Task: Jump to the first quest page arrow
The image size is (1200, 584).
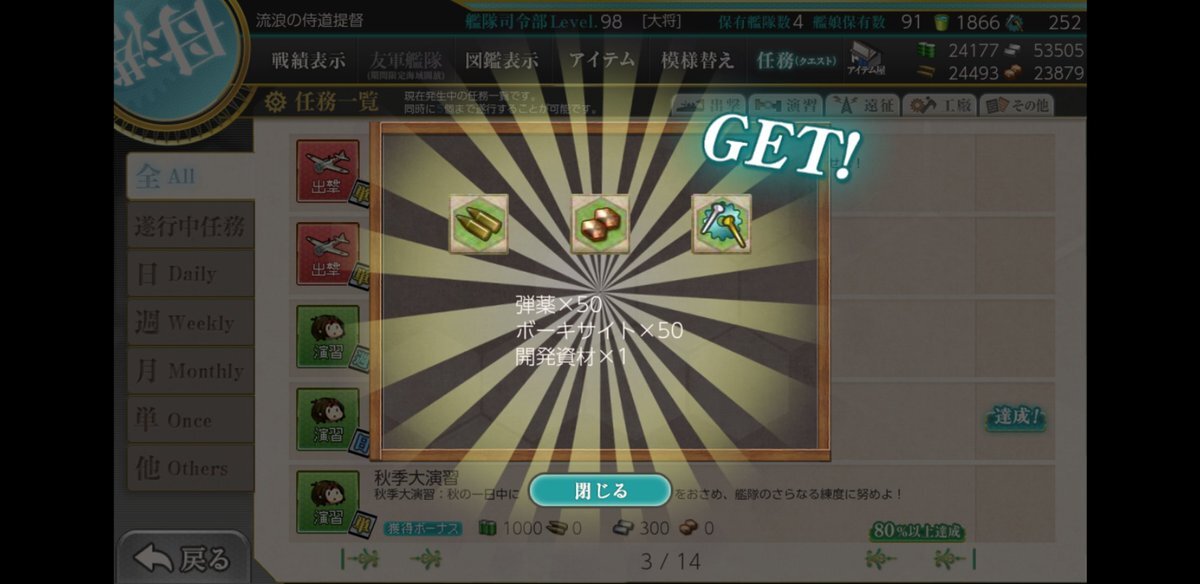Action: pyautogui.click(x=359, y=560)
